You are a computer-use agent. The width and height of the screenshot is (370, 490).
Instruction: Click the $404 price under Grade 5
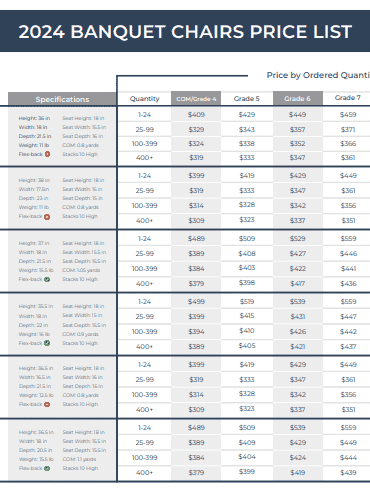point(247,457)
